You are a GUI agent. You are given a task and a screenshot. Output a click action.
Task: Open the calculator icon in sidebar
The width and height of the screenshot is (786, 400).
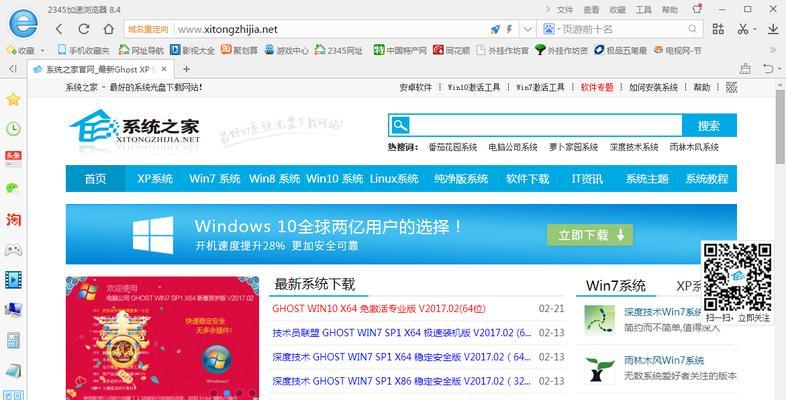[x=13, y=340]
